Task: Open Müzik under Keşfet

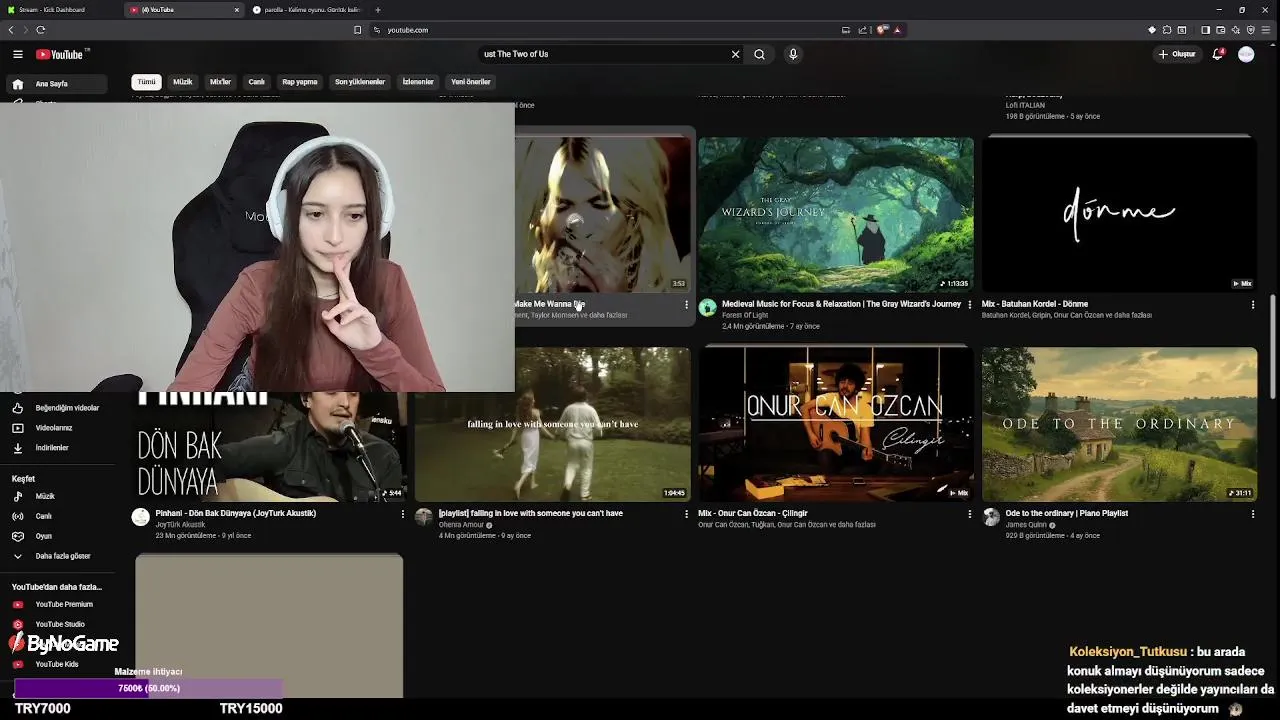Action: [55, 496]
